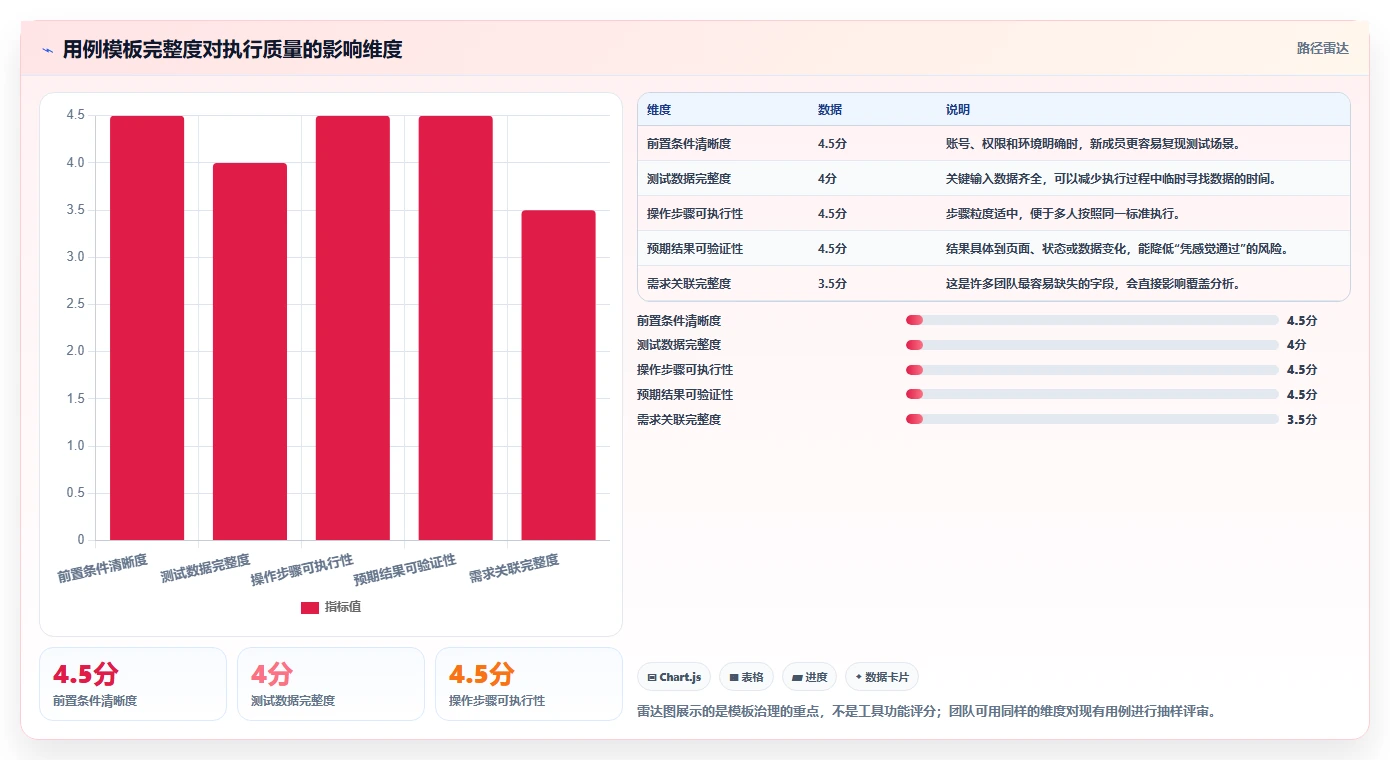The width and height of the screenshot is (1390, 760).
Task: Select the 测试数据完整度 bar in chart
Action: 250,351
